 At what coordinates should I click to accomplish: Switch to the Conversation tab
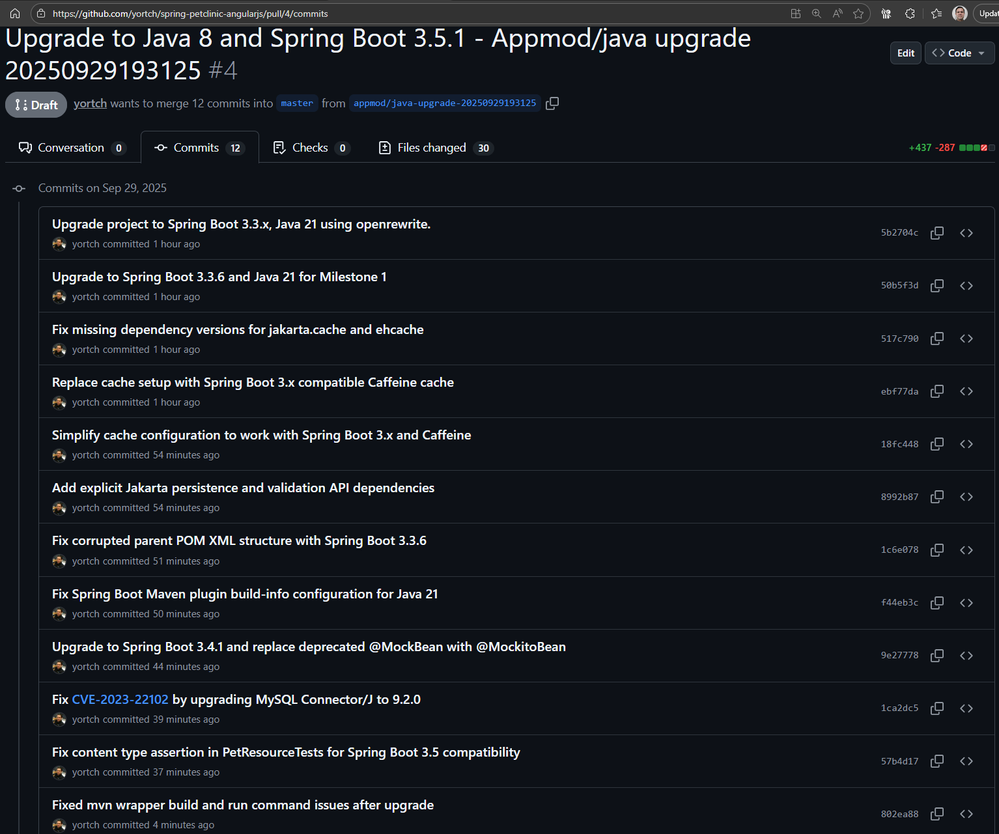71,148
